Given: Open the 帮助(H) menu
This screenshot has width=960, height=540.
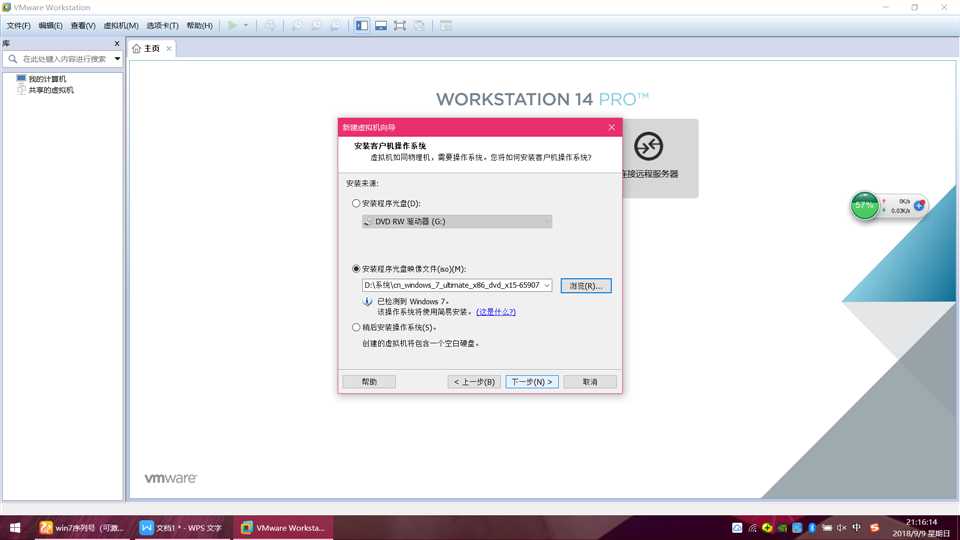Looking at the screenshot, I should [x=200, y=26].
